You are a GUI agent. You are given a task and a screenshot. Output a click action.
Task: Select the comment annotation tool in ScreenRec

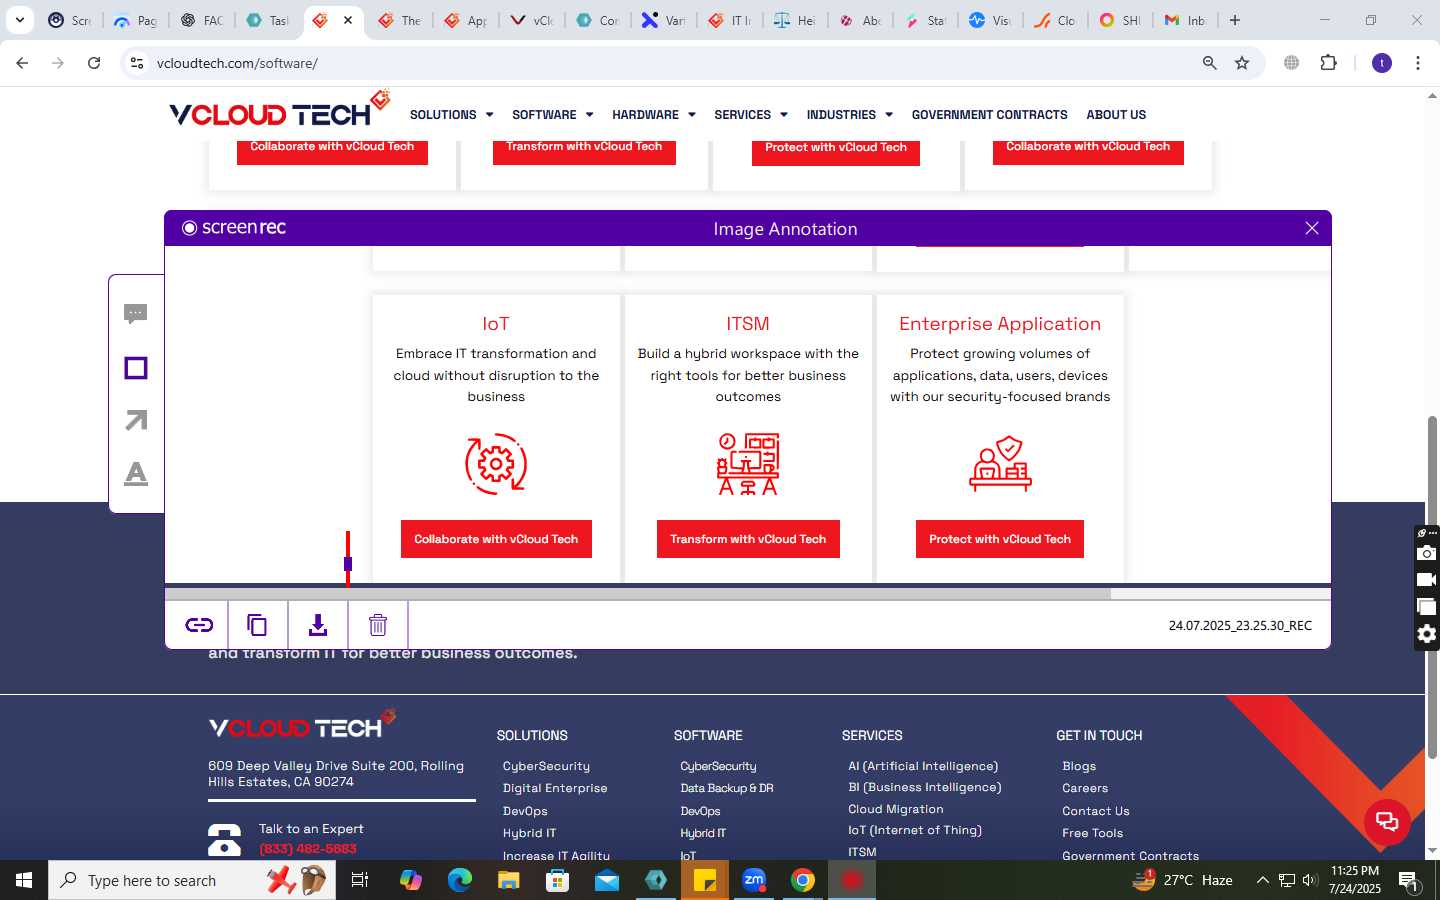(136, 314)
